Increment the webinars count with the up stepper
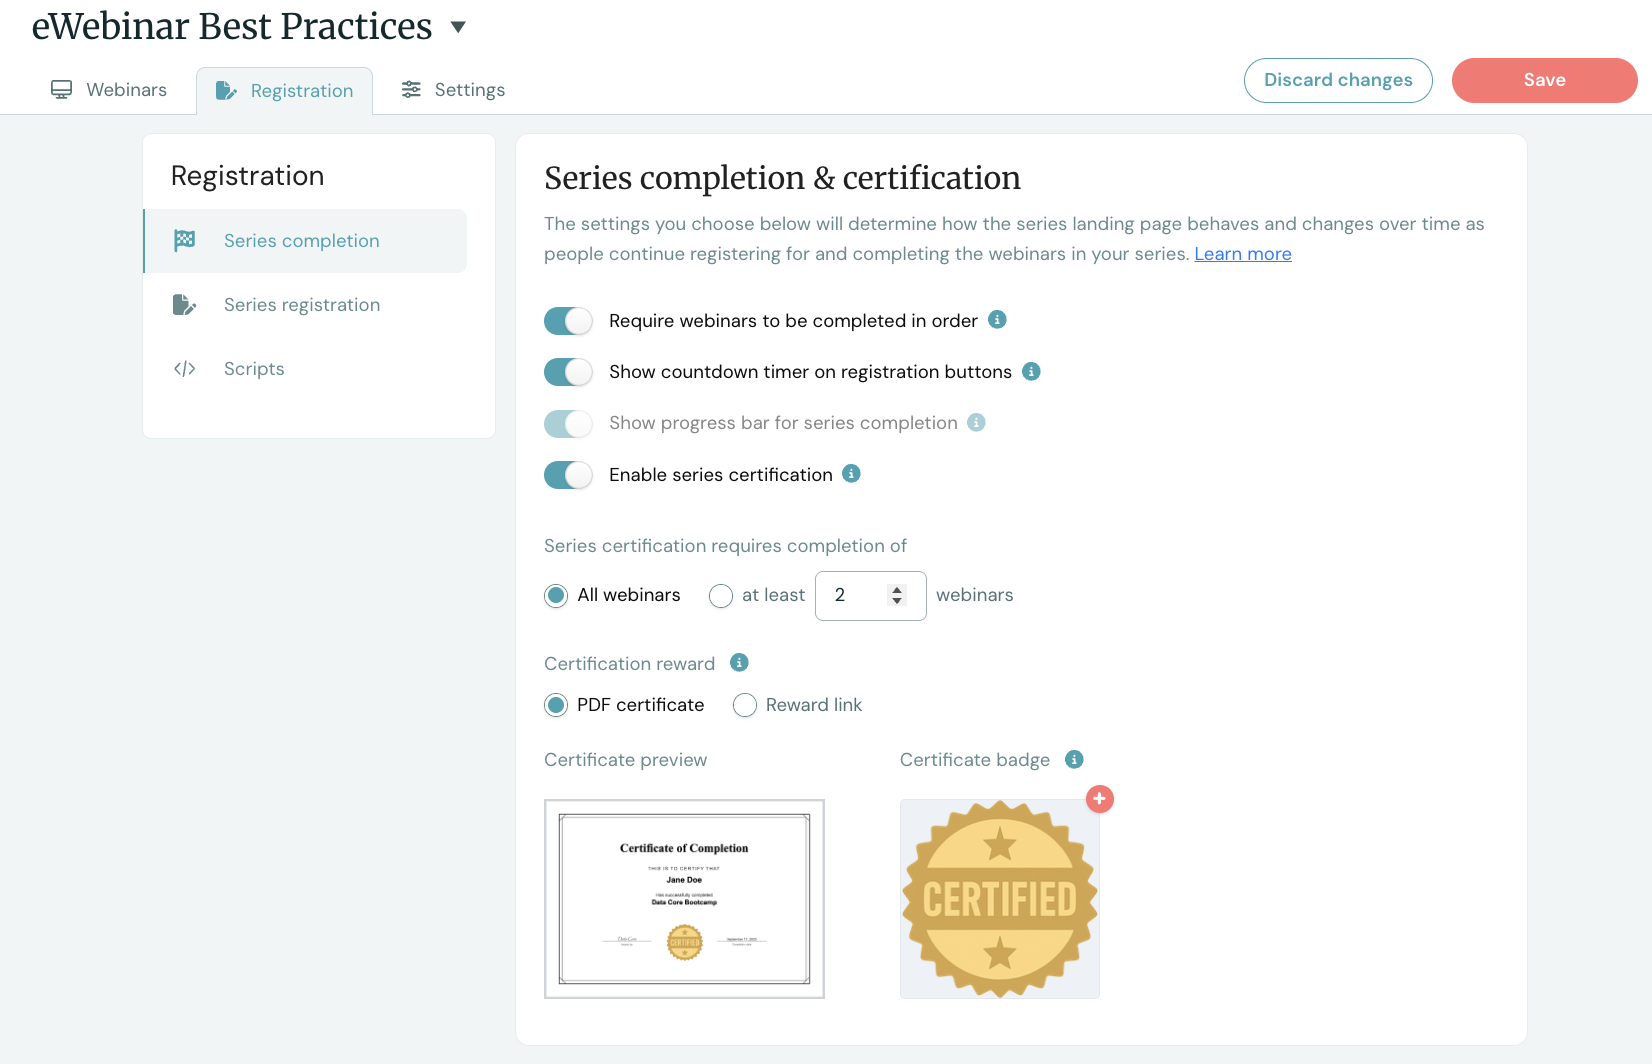 (x=897, y=589)
